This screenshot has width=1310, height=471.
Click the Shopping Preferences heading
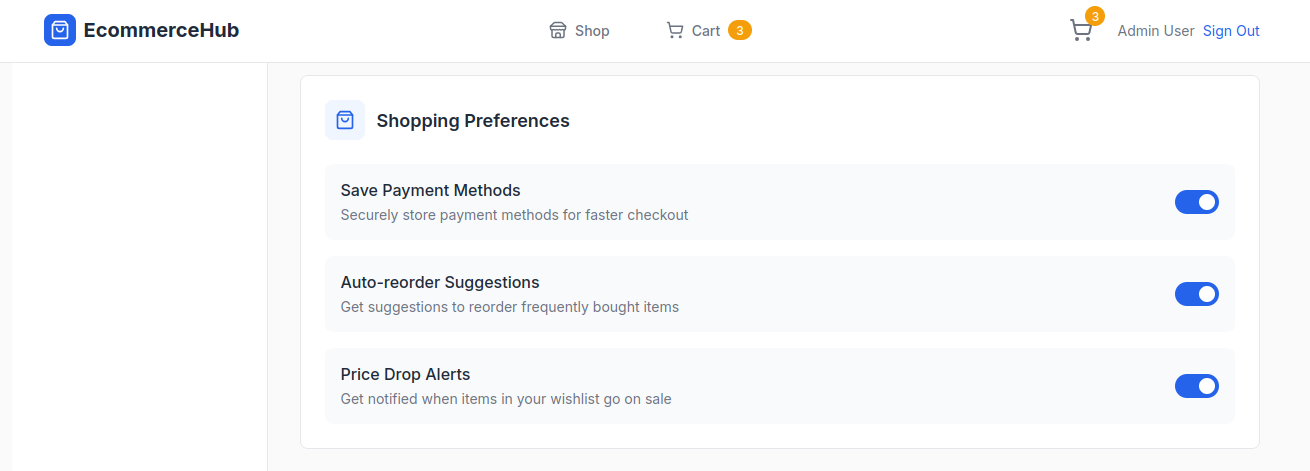pyautogui.click(x=473, y=121)
